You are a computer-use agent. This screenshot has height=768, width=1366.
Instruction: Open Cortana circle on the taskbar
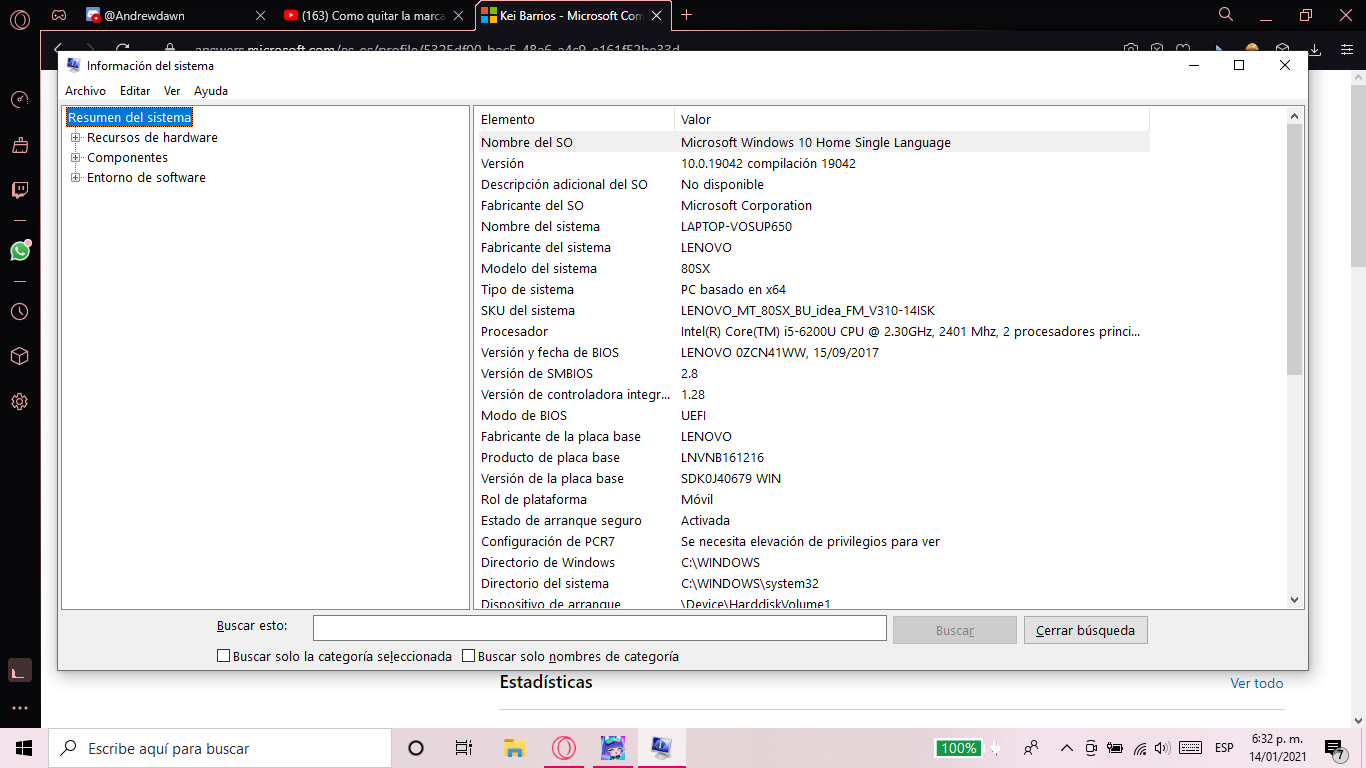click(416, 748)
